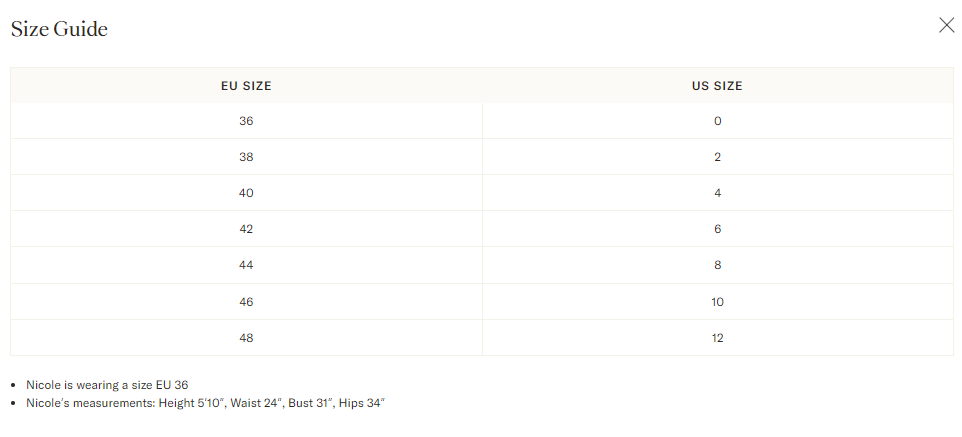Select EU size 36 cell
Screen dimensions: 962x437
pyautogui.click(x=246, y=121)
